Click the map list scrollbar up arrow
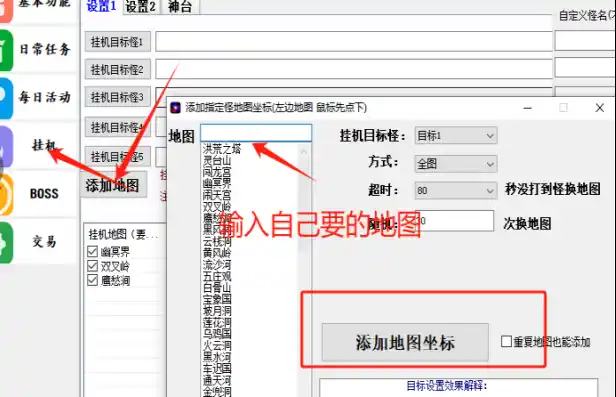The width and height of the screenshot is (616, 397). 304,152
